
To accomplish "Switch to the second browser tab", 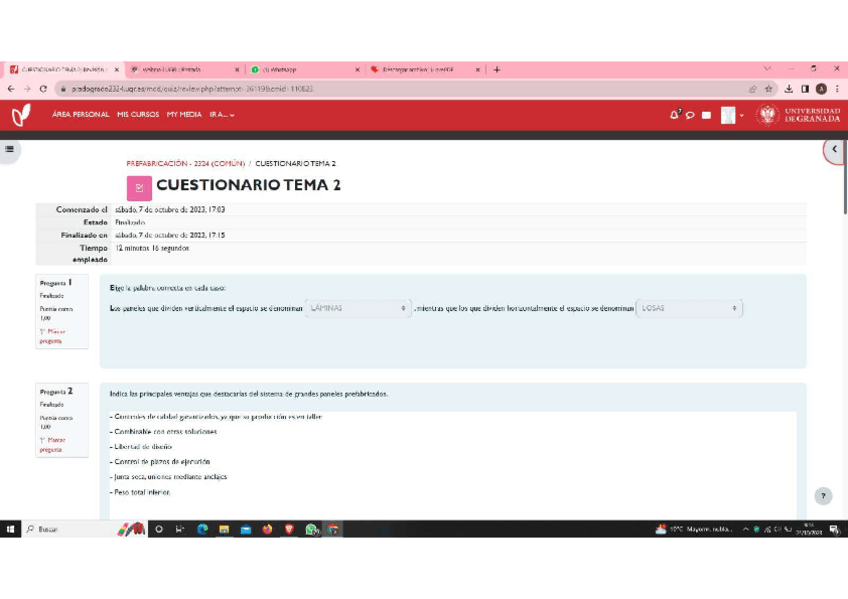I will pos(184,70).
